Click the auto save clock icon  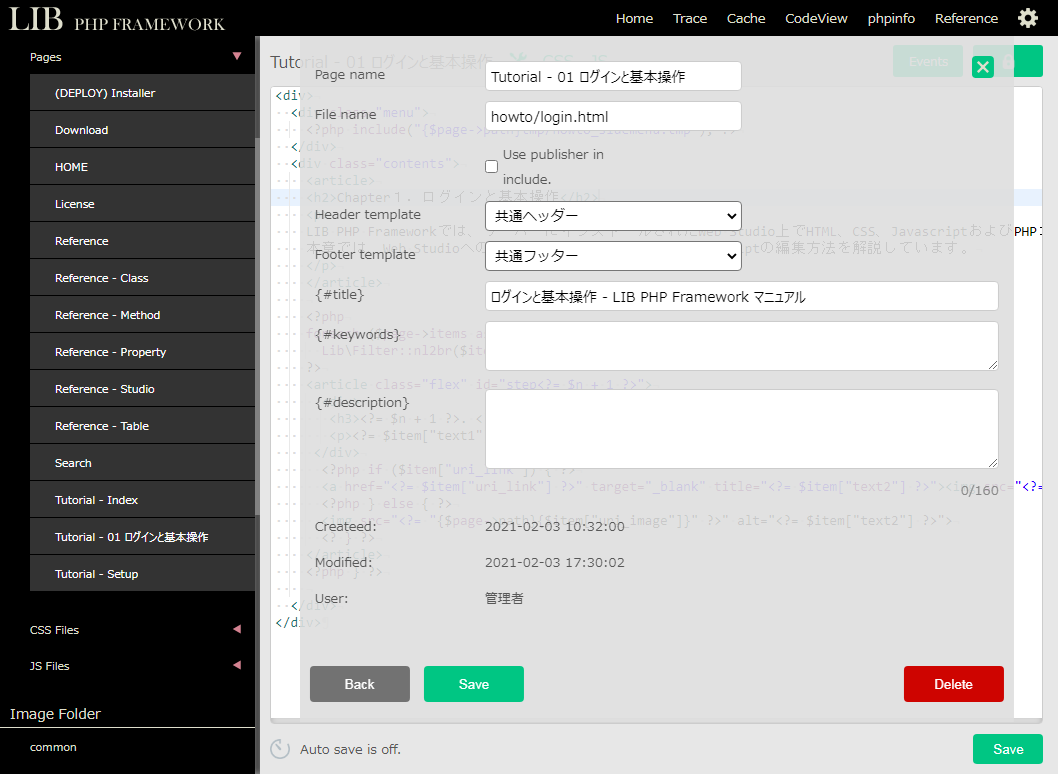[x=280, y=749]
